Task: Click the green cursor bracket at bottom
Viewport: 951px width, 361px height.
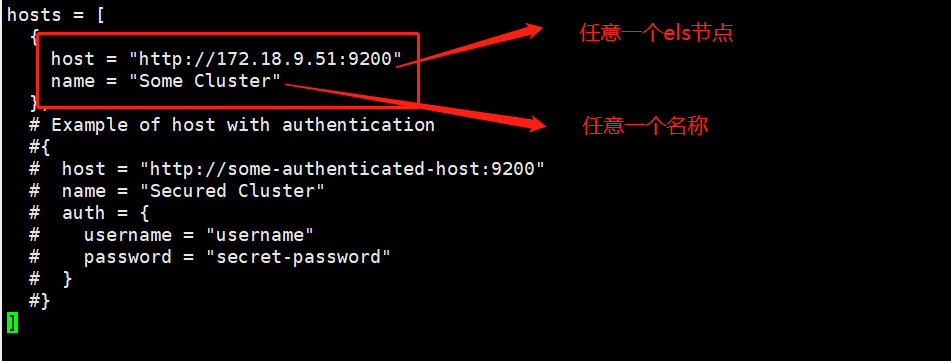Action: point(12,323)
